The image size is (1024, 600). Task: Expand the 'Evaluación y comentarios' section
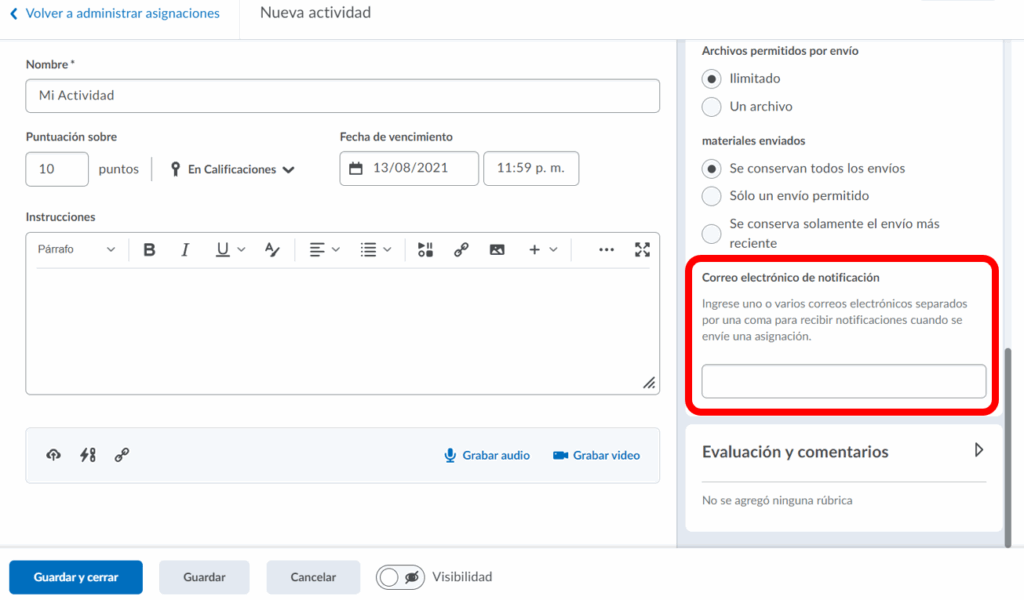[x=978, y=451]
